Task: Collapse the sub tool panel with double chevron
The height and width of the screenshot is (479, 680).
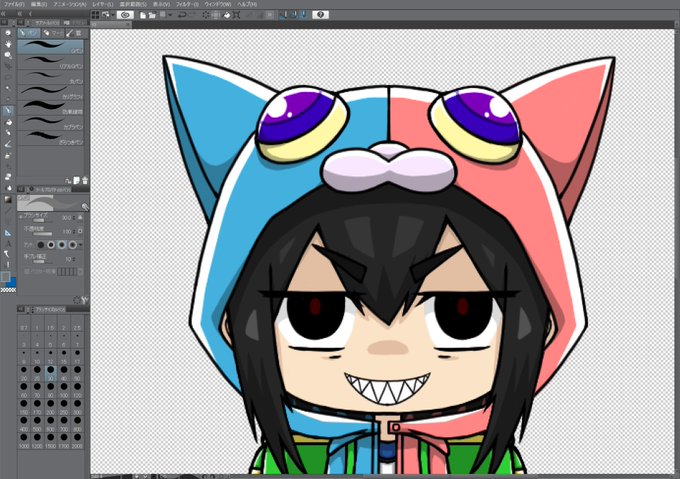Action: tap(20, 14)
